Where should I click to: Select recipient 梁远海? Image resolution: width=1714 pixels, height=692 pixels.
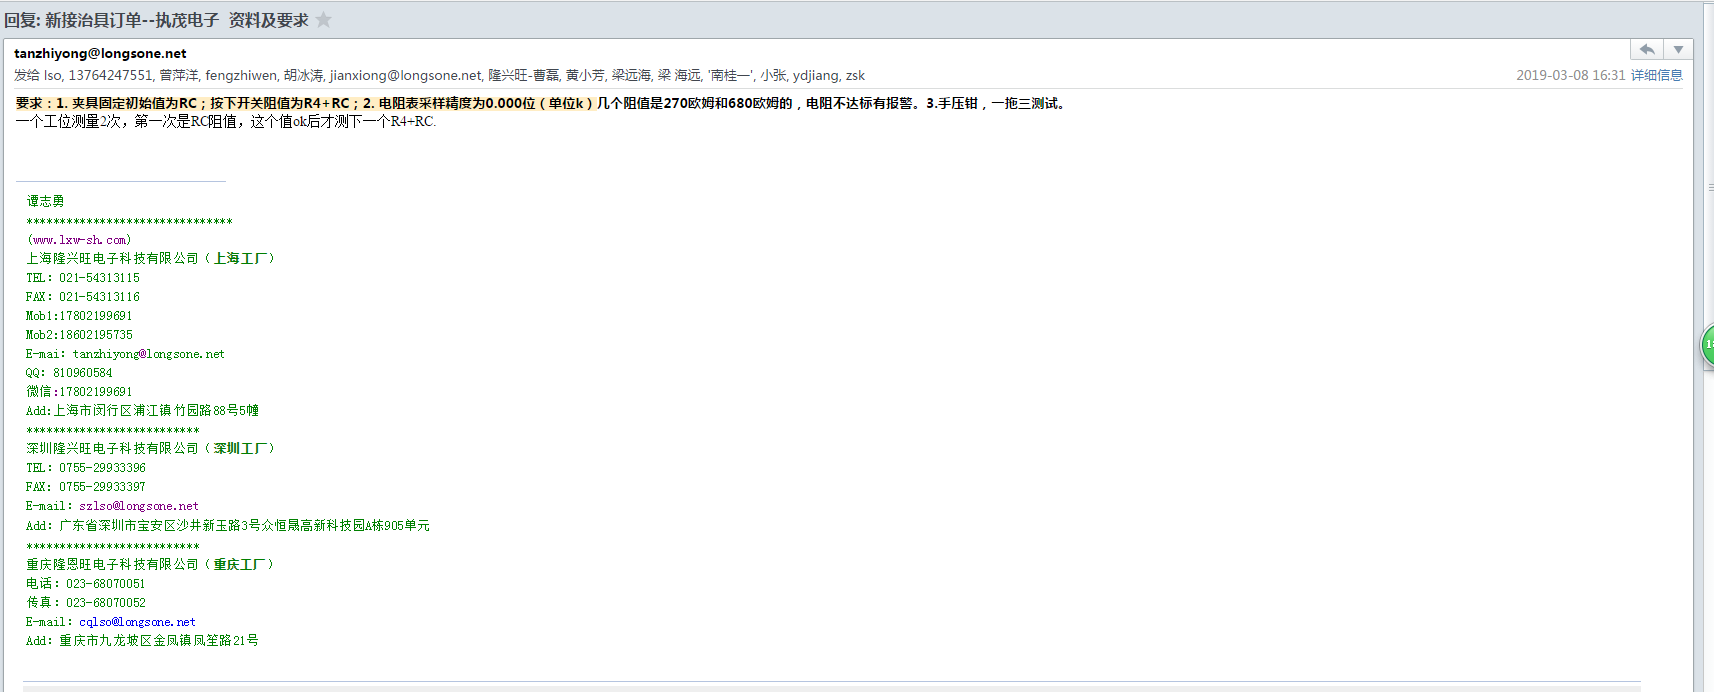pos(631,75)
